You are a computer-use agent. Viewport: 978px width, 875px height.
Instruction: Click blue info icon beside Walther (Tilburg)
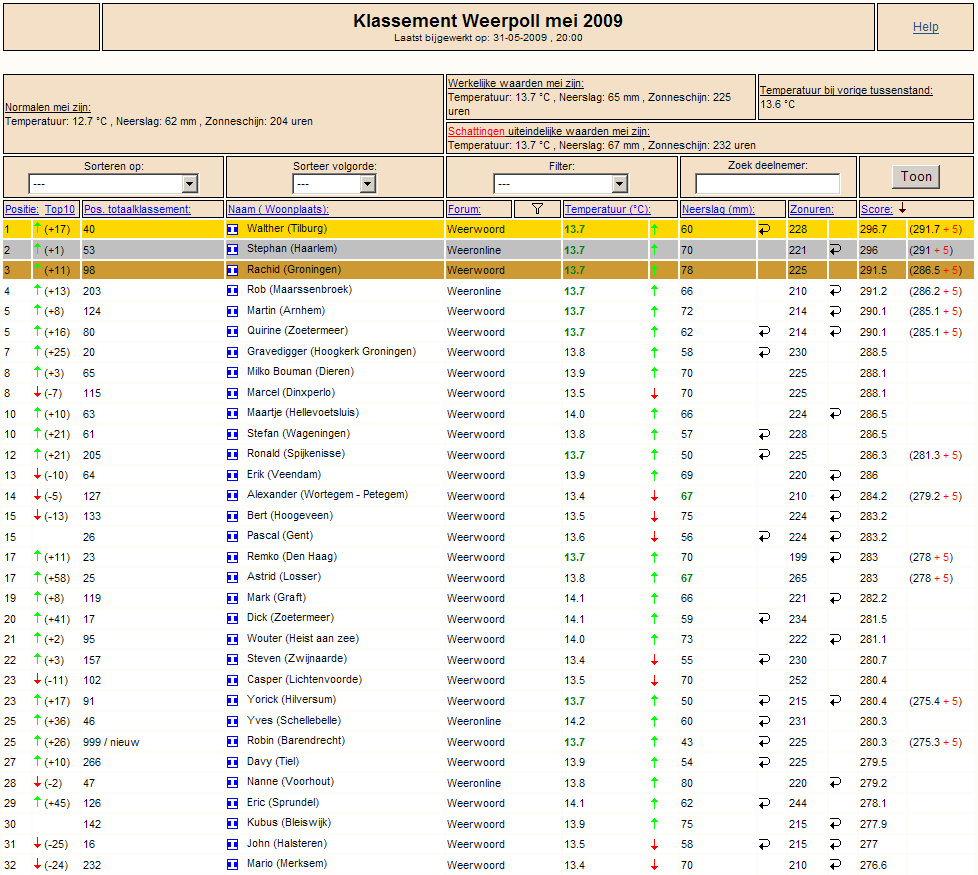233,230
